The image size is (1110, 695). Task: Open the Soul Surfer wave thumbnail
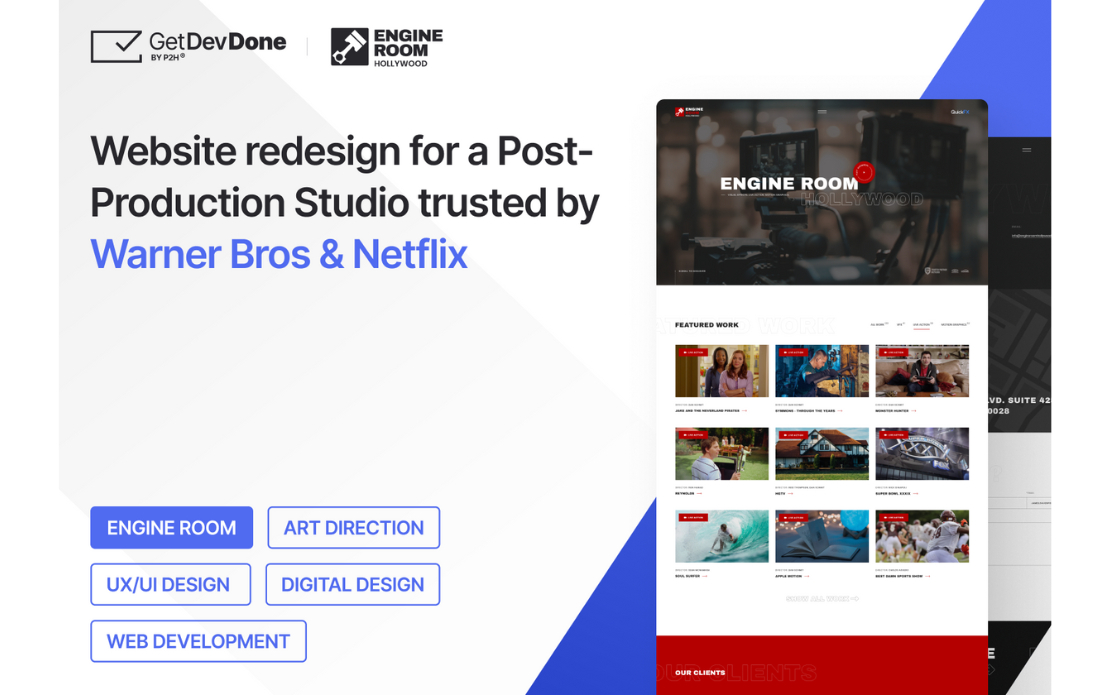point(721,536)
